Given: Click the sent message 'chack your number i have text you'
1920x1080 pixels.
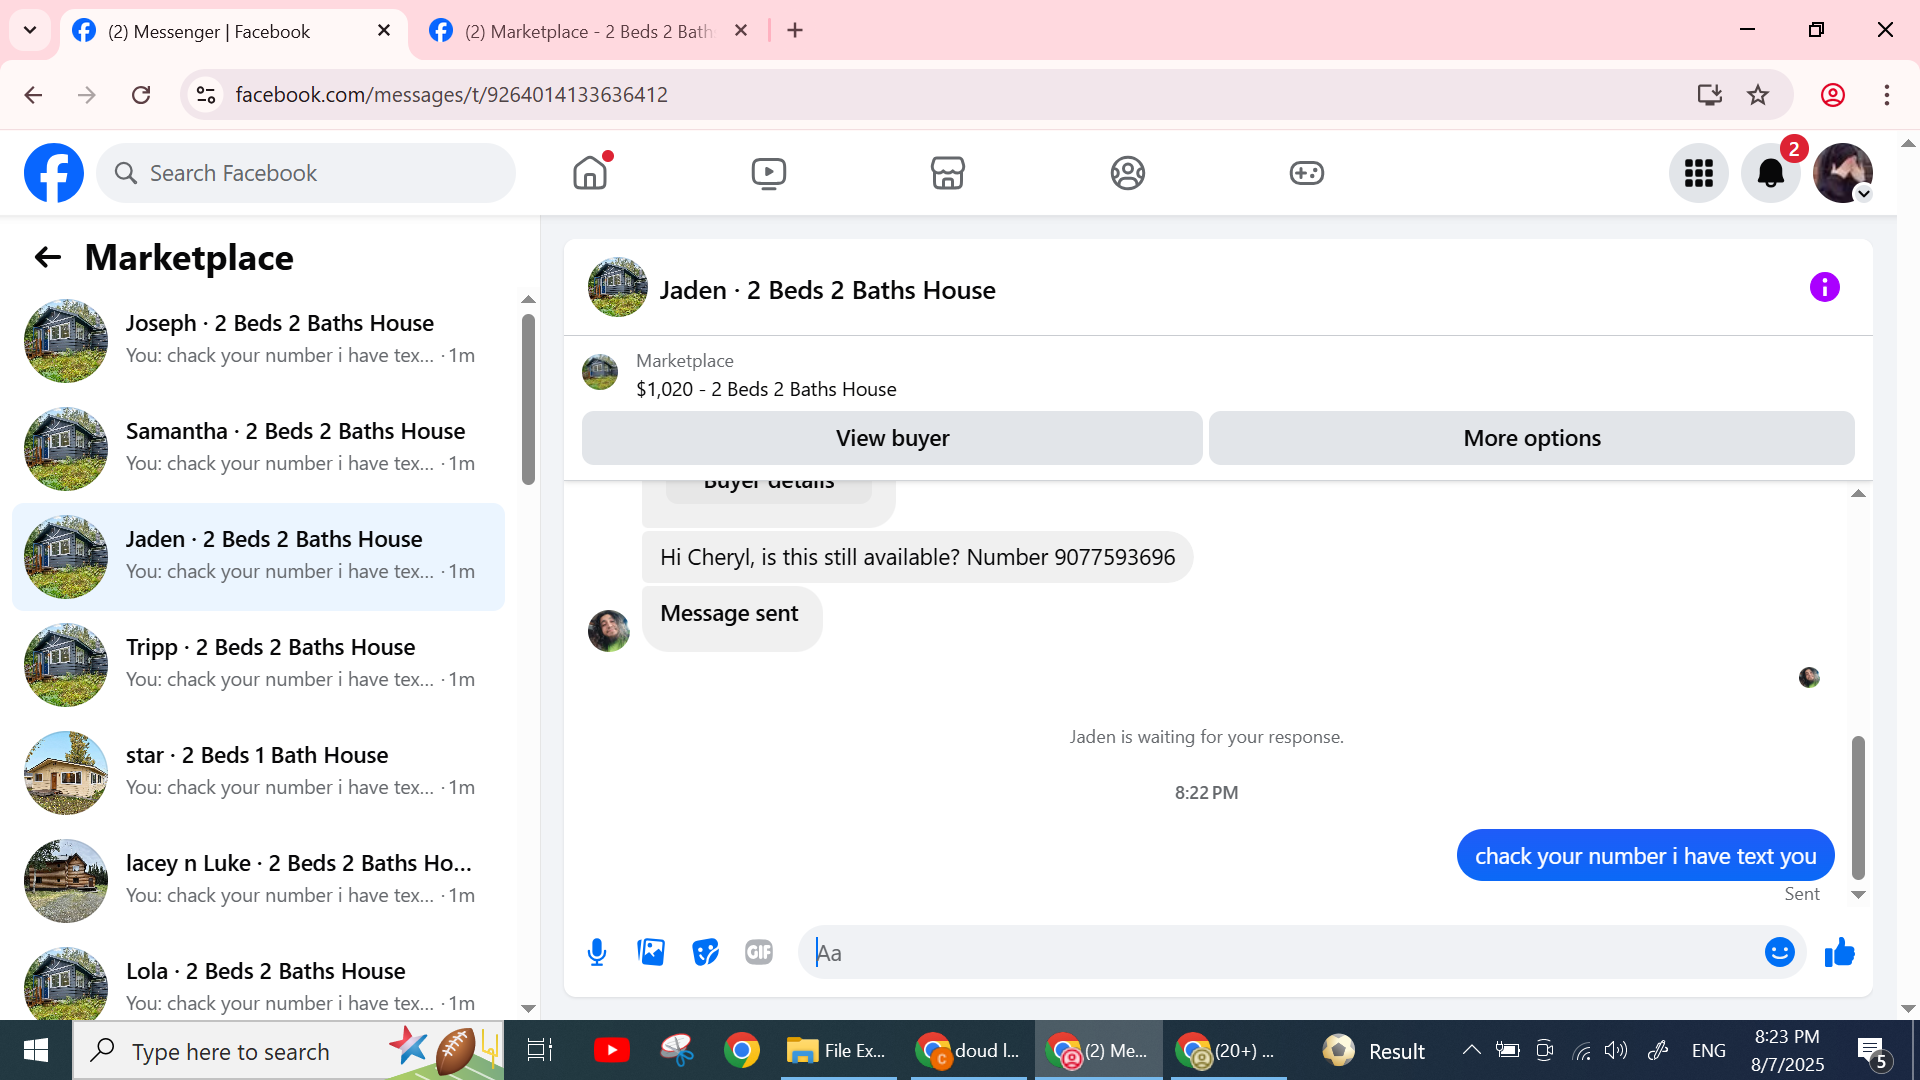Looking at the screenshot, I should (1645, 856).
